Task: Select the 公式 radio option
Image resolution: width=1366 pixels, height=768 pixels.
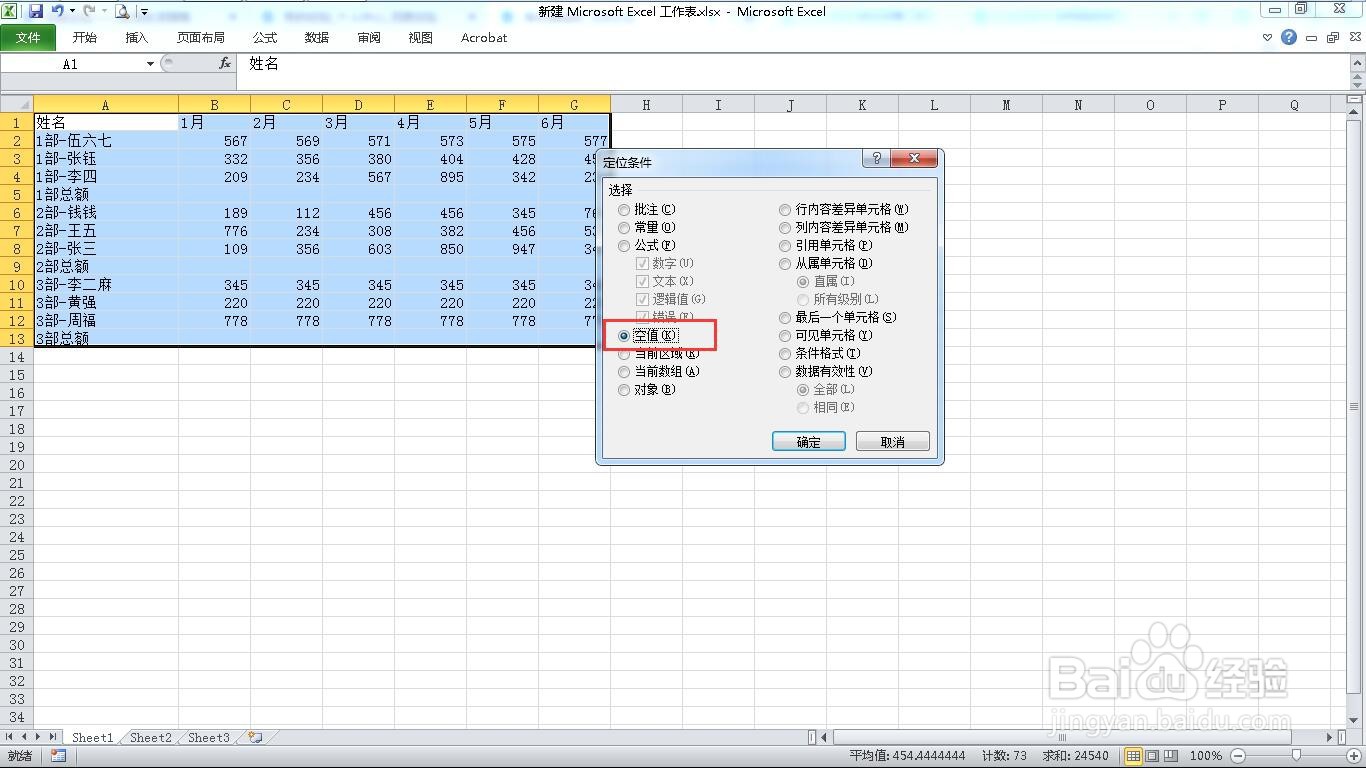Action: pyautogui.click(x=647, y=246)
